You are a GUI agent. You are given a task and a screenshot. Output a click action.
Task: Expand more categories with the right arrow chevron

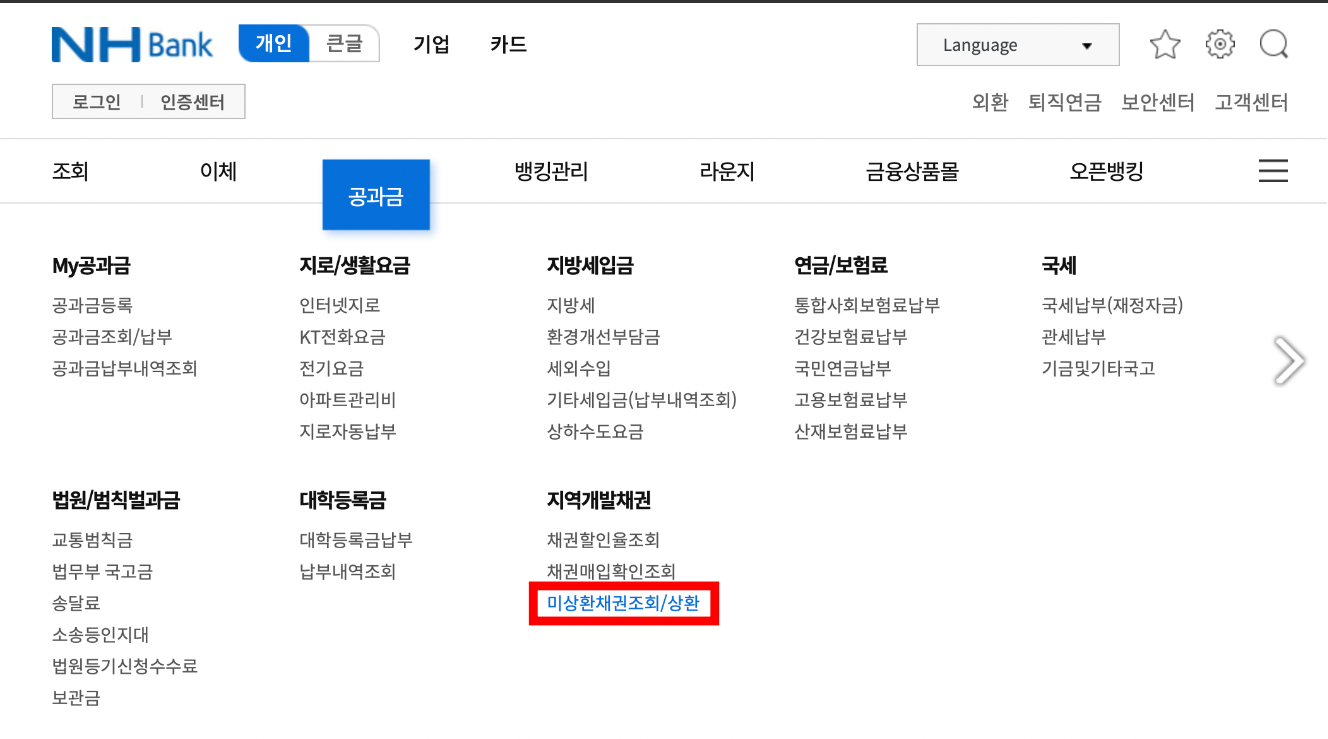tap(1290, 360)
